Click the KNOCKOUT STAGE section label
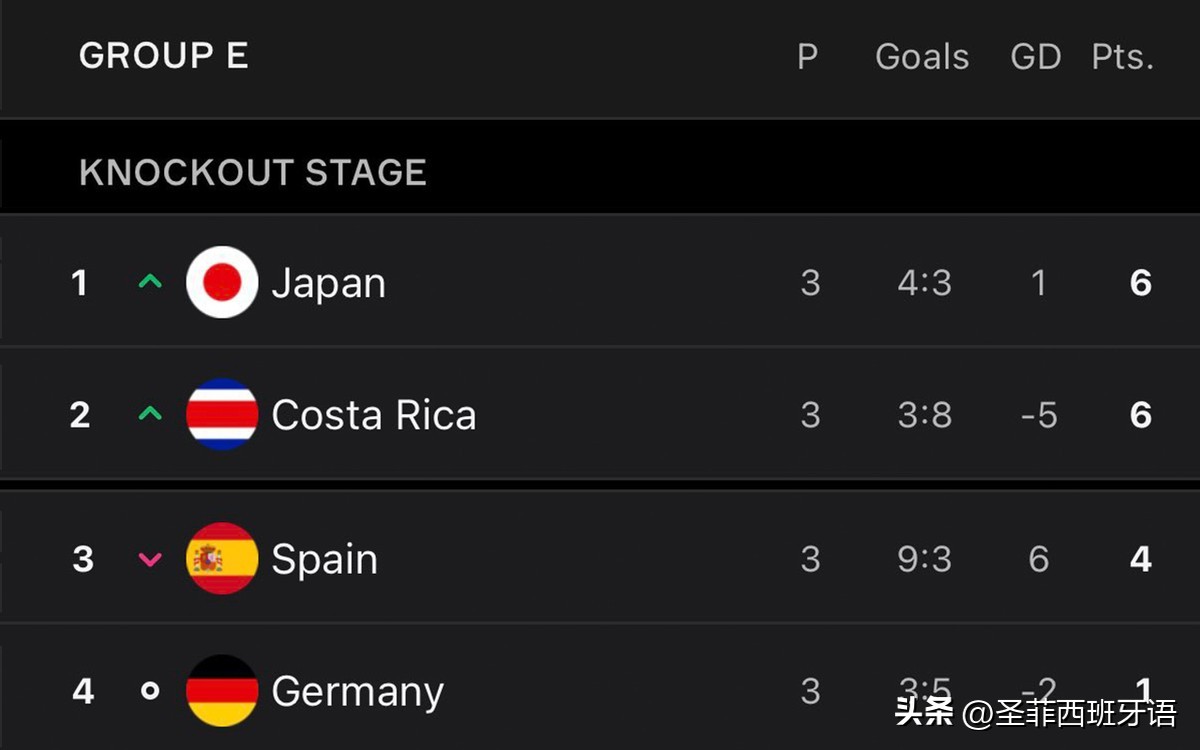The width and height of the screenshot is (1200, 750). point(253,173)
